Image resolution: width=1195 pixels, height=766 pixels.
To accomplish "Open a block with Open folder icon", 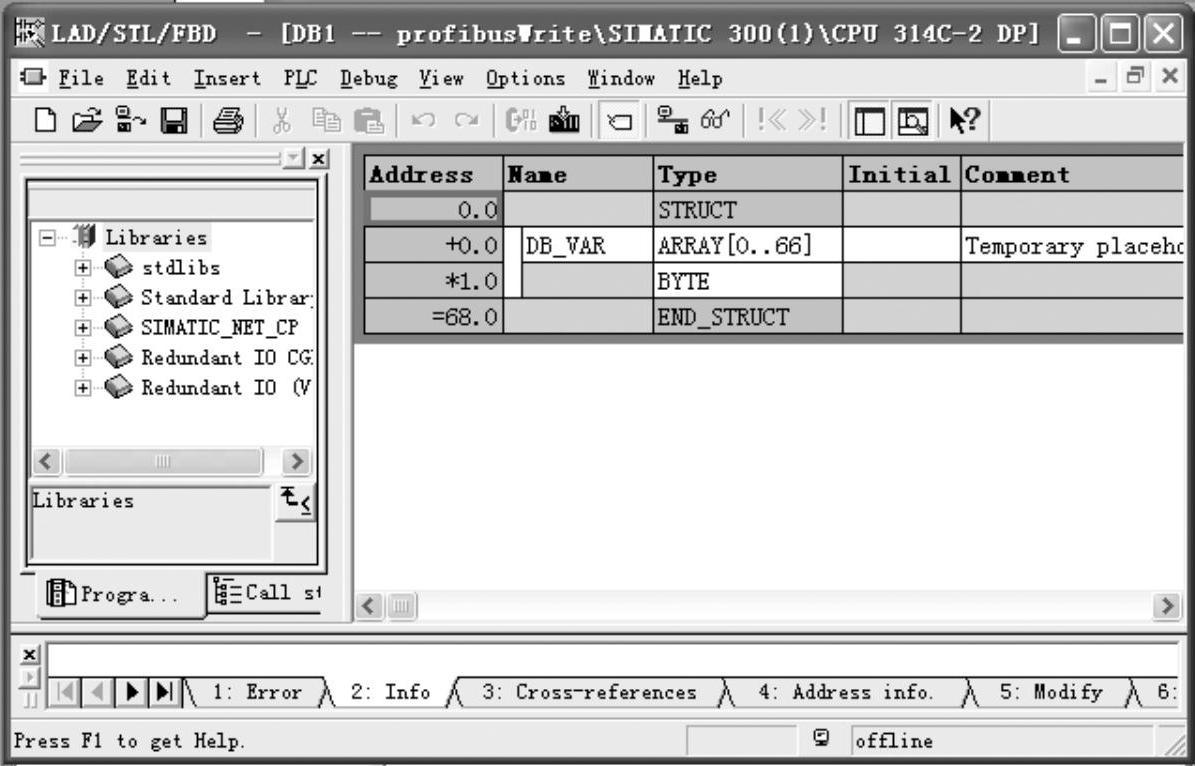I will (x=87, y=120).
